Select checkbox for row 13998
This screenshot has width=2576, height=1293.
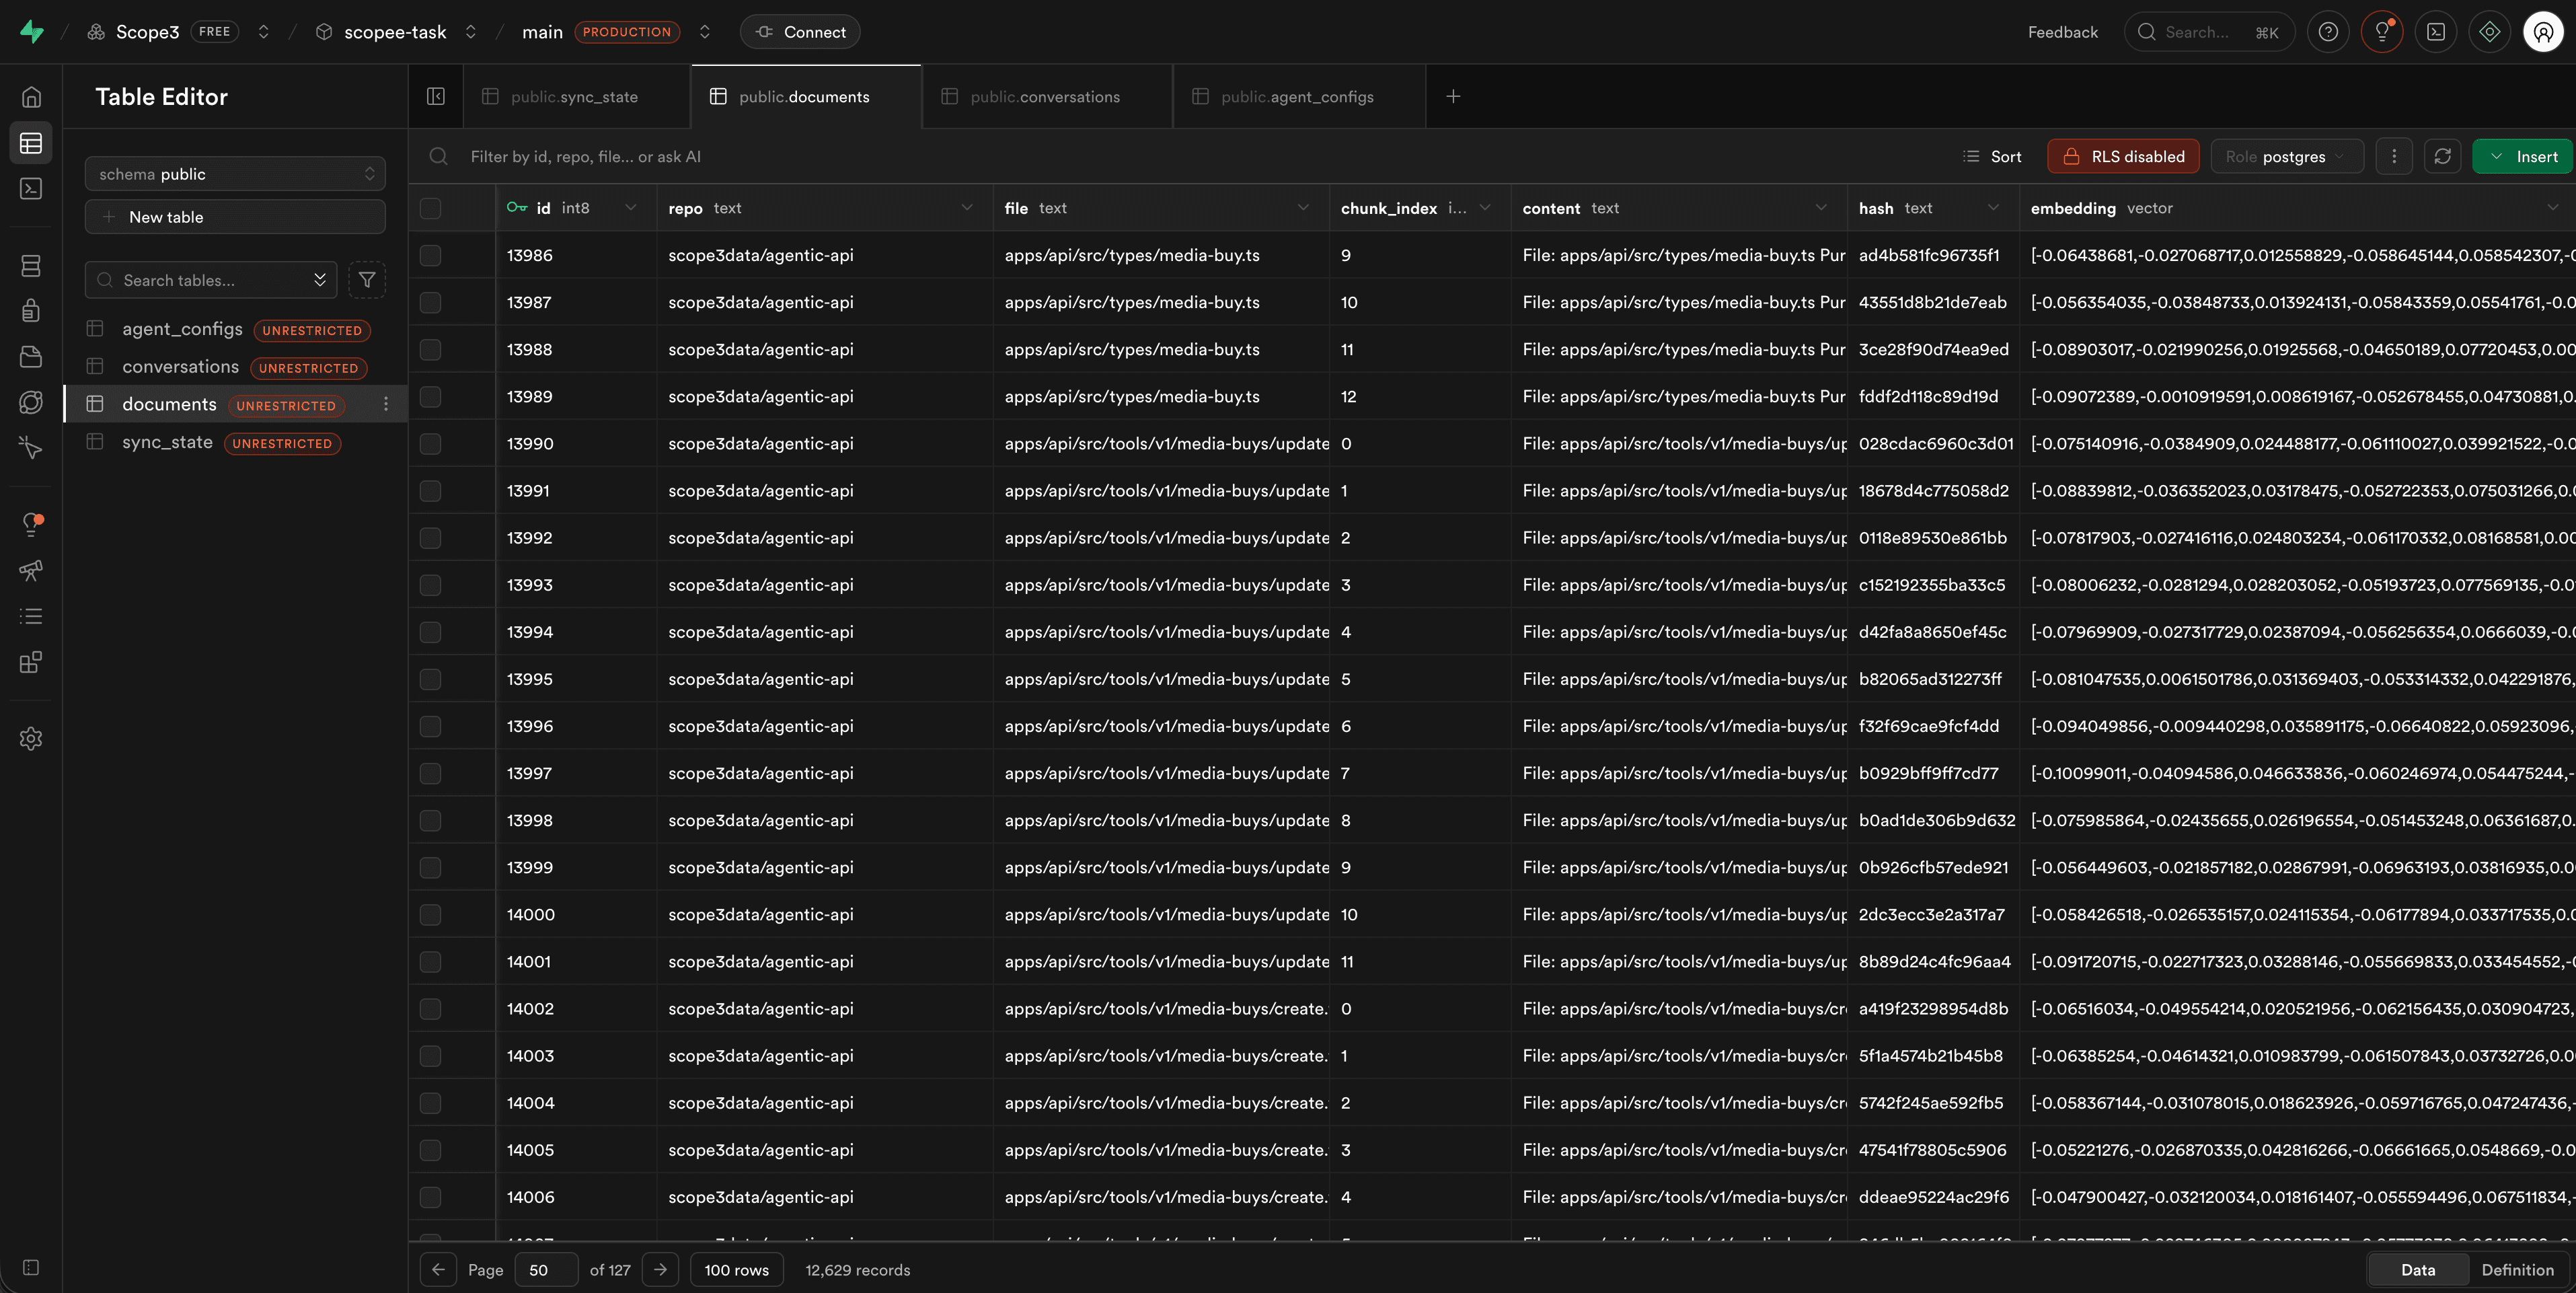click(x=430, y=820)
